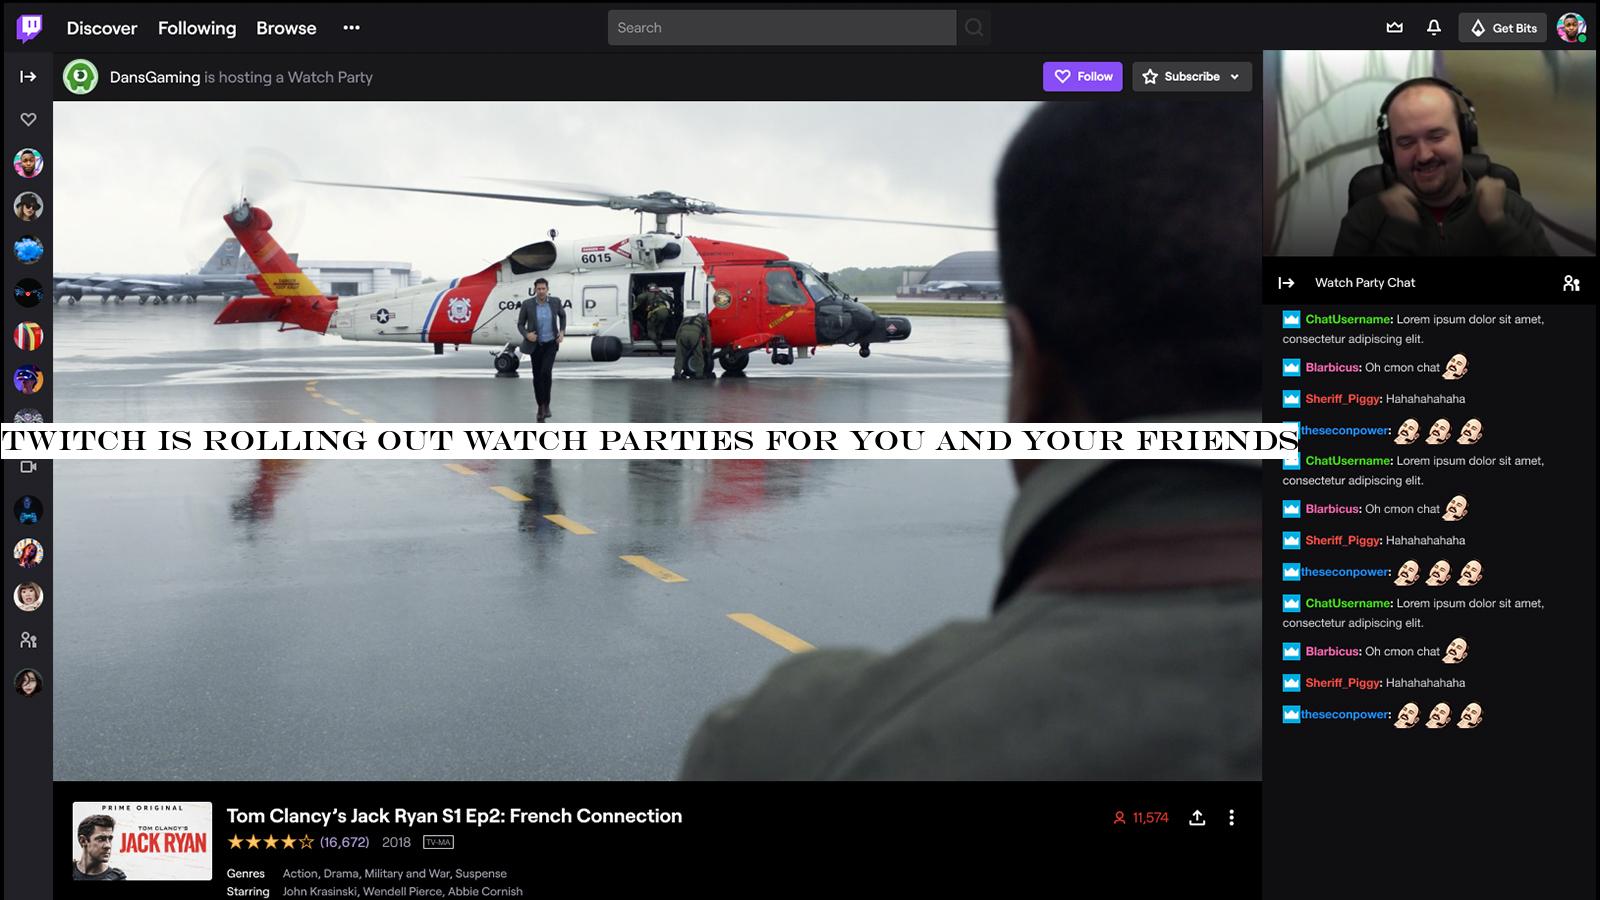The image size is (1600, 900).
Task: Open the second followed channel avatar in sidebar
Action: [x=28, y=206]
